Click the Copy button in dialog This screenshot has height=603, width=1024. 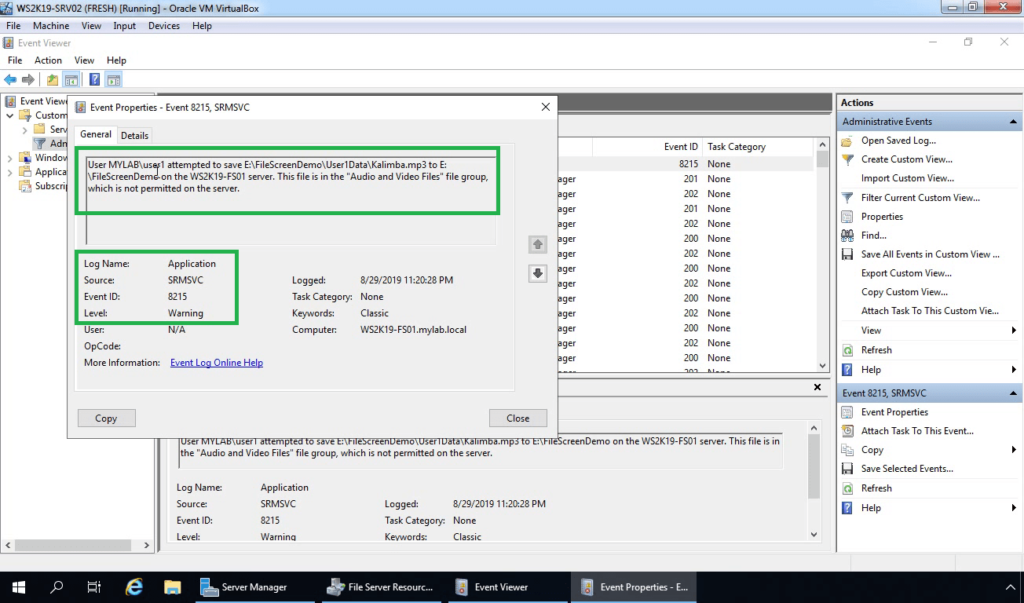pyautogui.click(x=106, y=418)
